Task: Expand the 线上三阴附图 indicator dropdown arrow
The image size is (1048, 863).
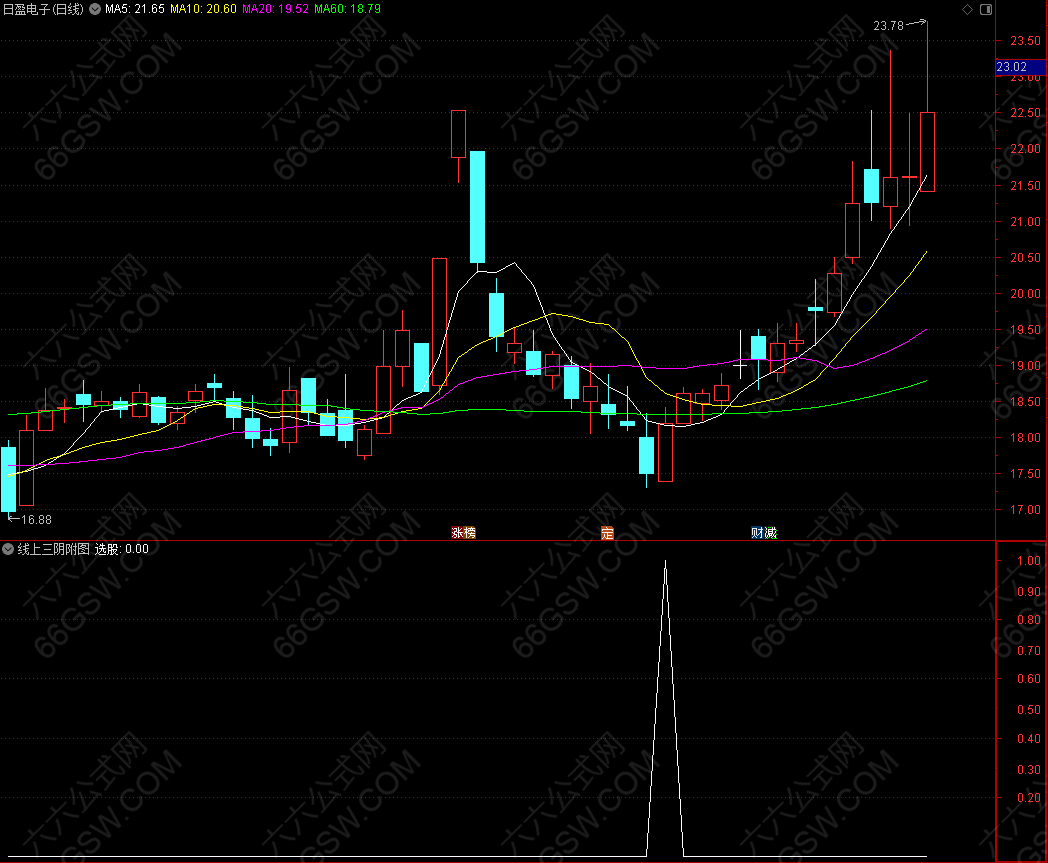Action: point(8,549)
